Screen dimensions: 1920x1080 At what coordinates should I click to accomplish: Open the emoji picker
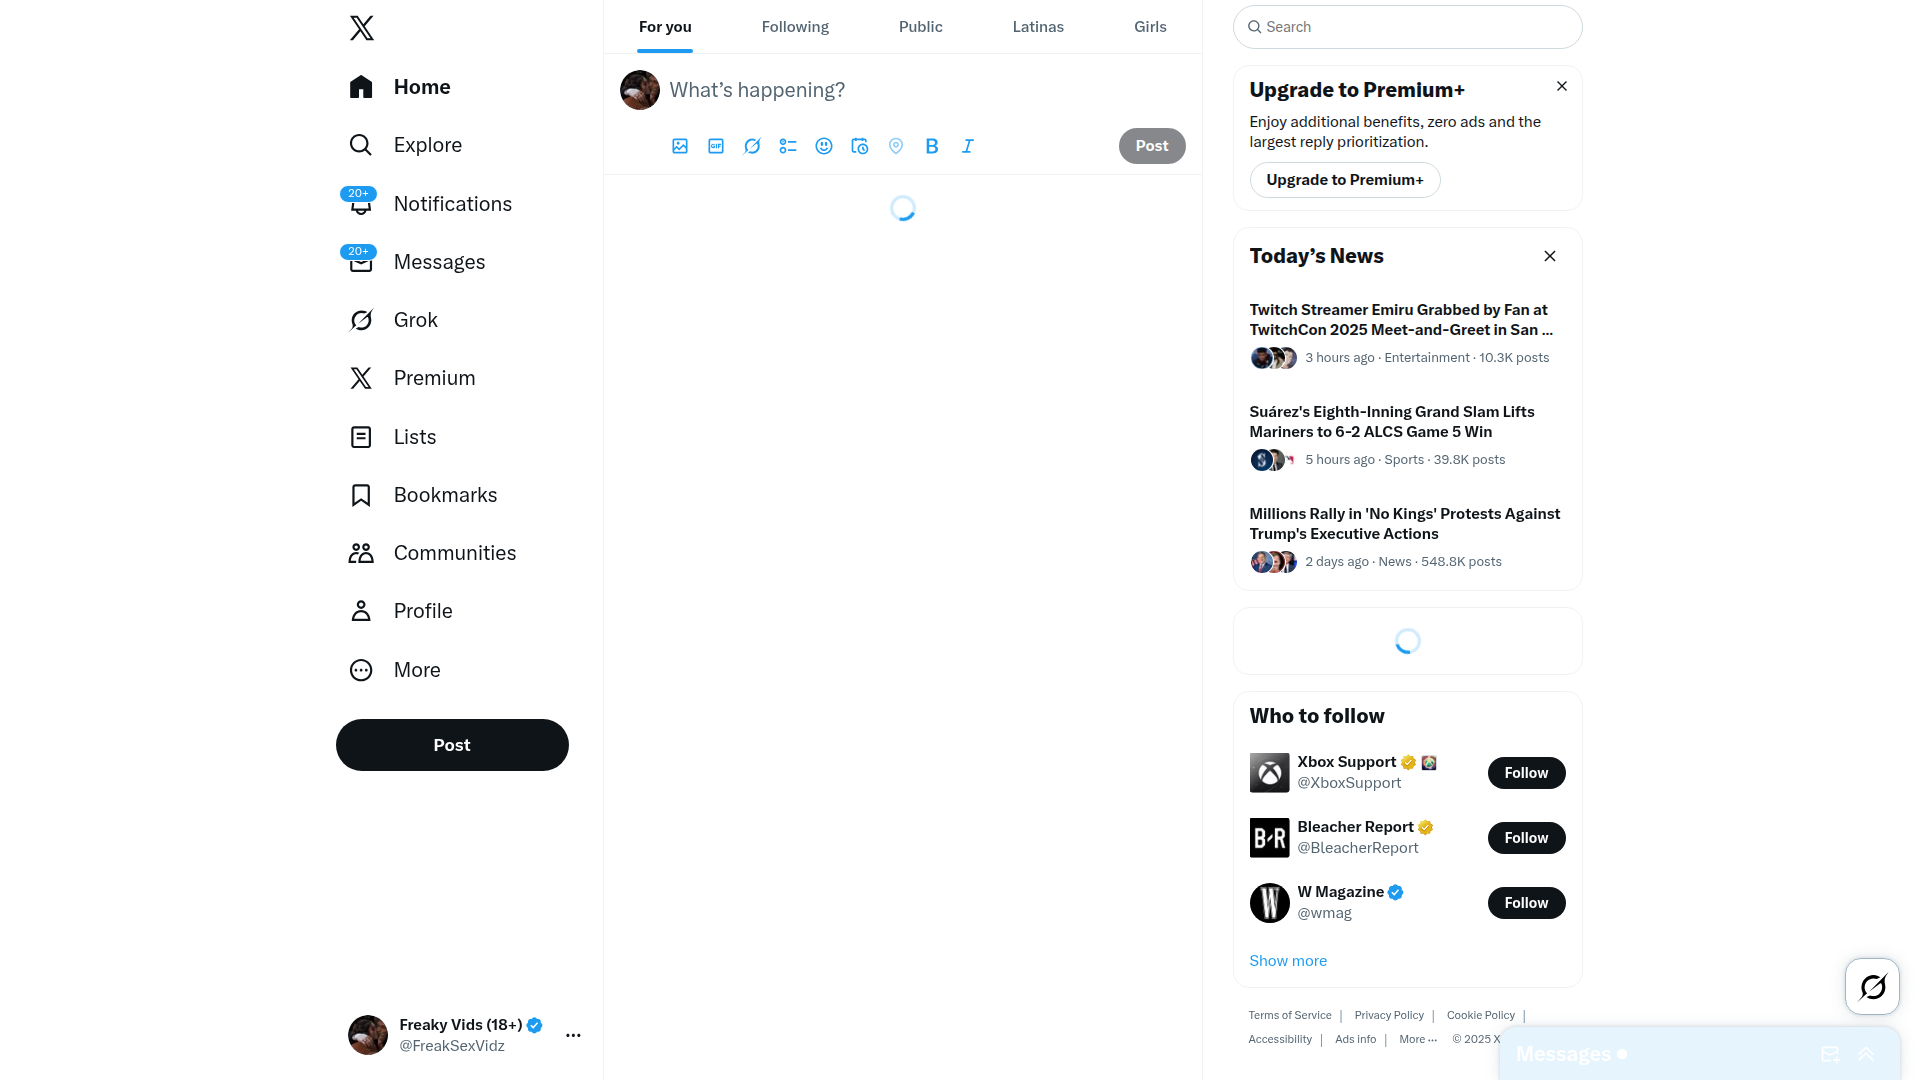pyautogui.click(x=824, y=146)
